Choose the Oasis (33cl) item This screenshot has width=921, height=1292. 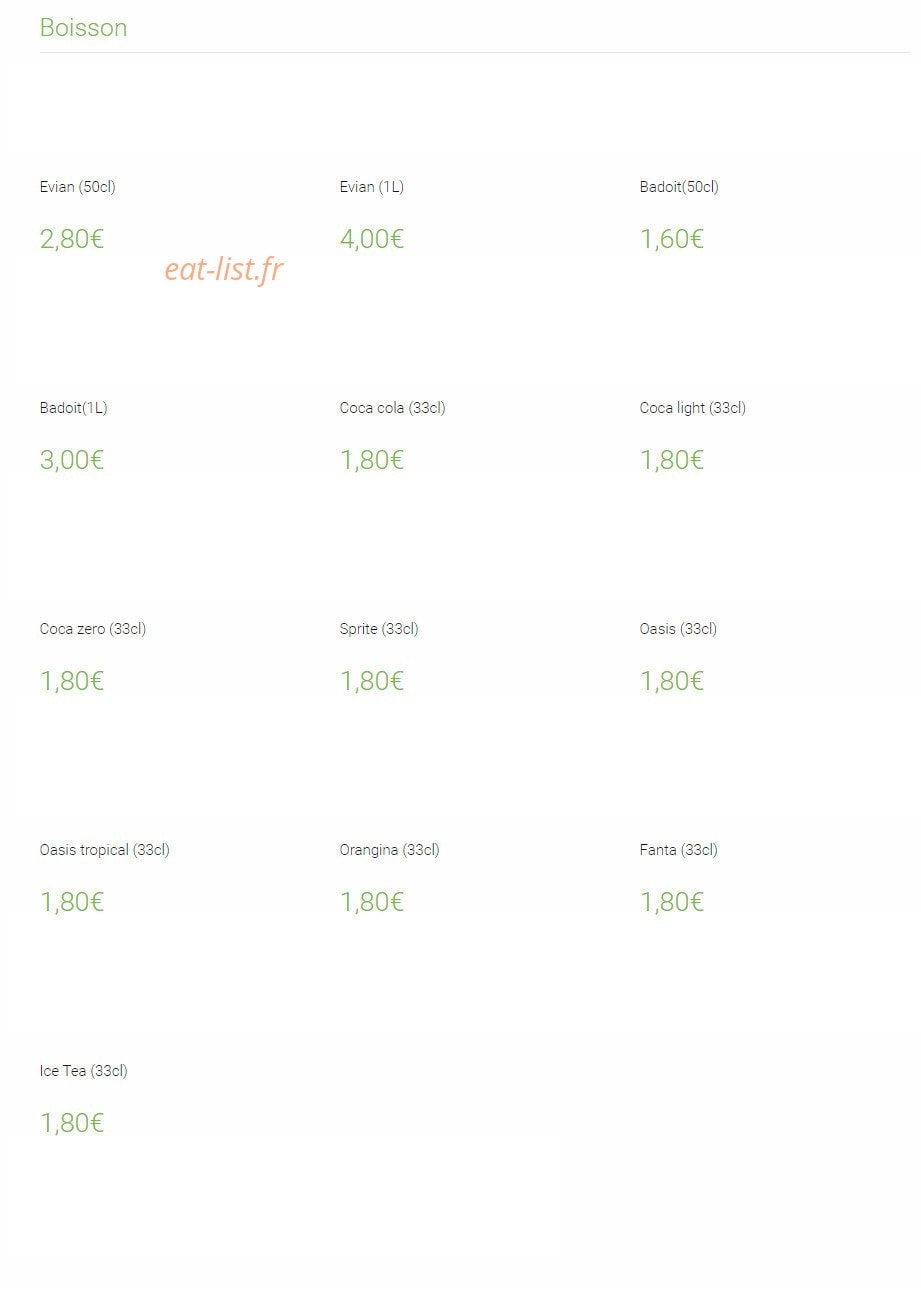678,629
